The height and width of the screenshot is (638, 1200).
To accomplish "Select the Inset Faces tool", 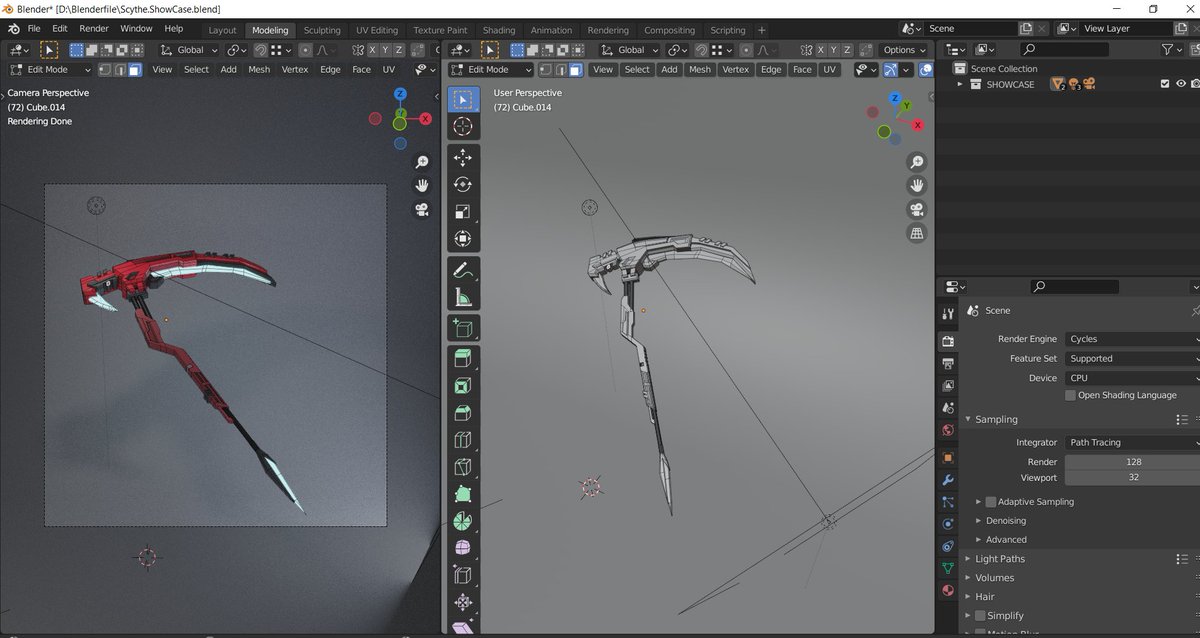I will [463, 386].
